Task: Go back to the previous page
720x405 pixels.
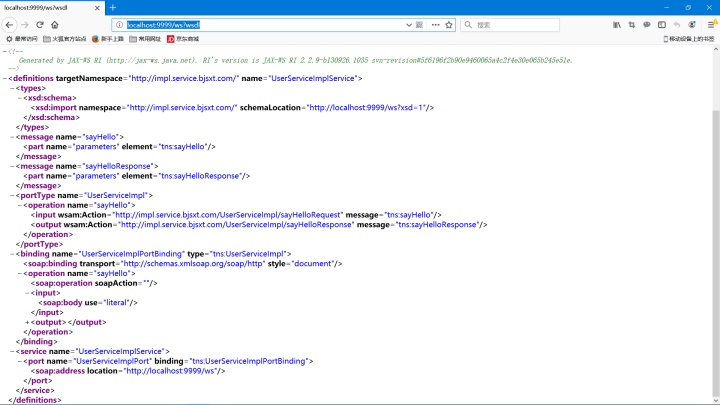Action: (10, 25)
